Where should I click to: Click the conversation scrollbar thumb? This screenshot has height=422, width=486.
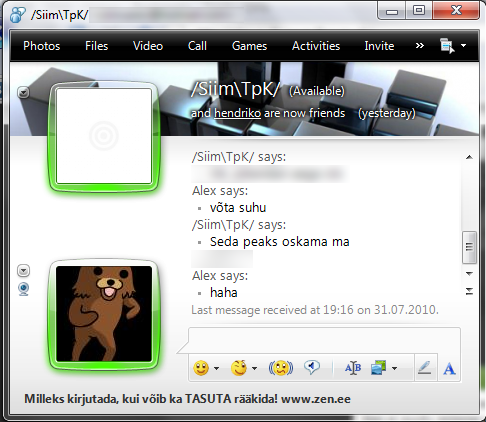469,247
